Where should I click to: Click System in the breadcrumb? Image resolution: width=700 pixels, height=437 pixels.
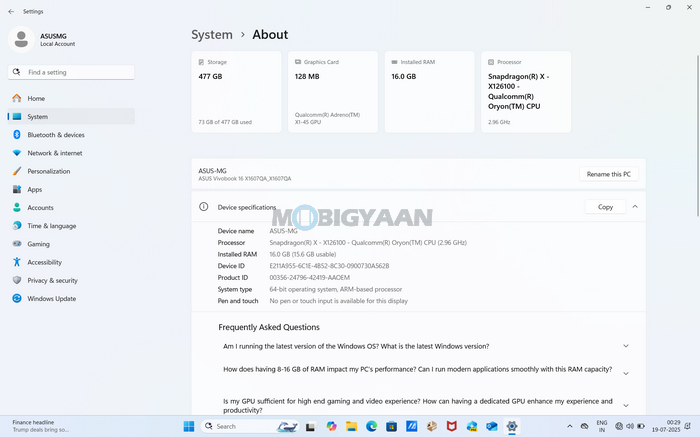tap(212, 35)
